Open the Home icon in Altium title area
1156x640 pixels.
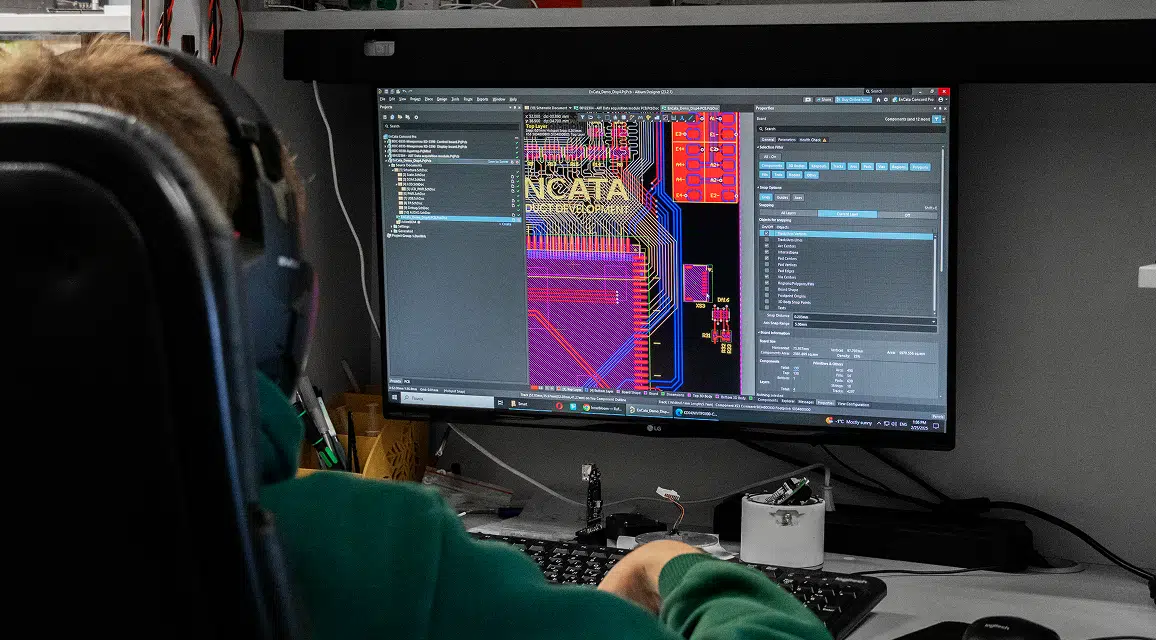878,100
